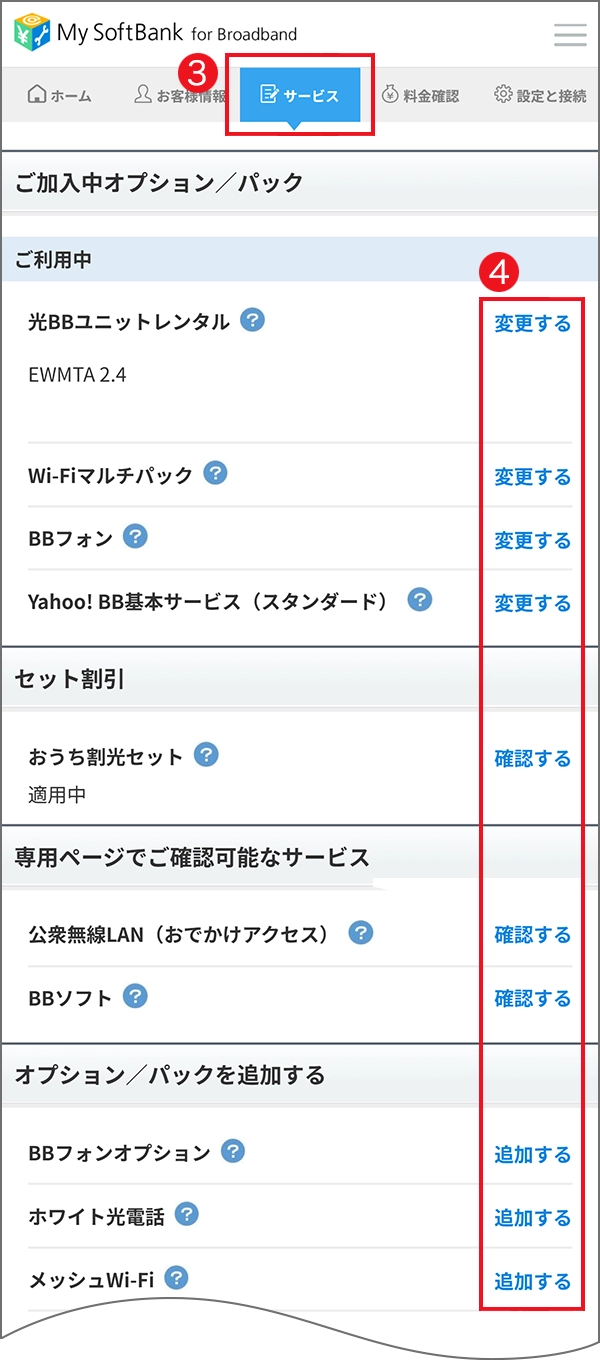This screenshot has height=1360, width=600.
Task: Click help icon beside ホワイト光電話
Action: (x=186, y=1215)
